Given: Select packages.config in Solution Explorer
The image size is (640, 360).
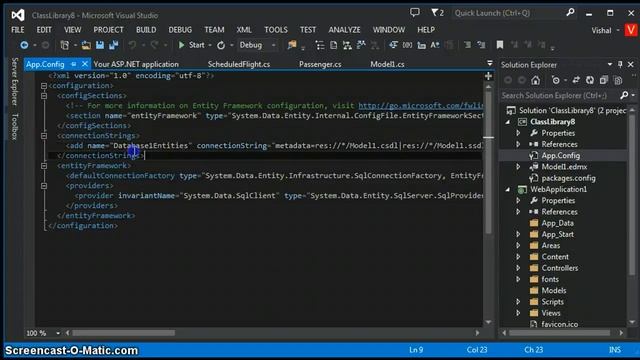Looking at the screenshot, I should point(568,178).
